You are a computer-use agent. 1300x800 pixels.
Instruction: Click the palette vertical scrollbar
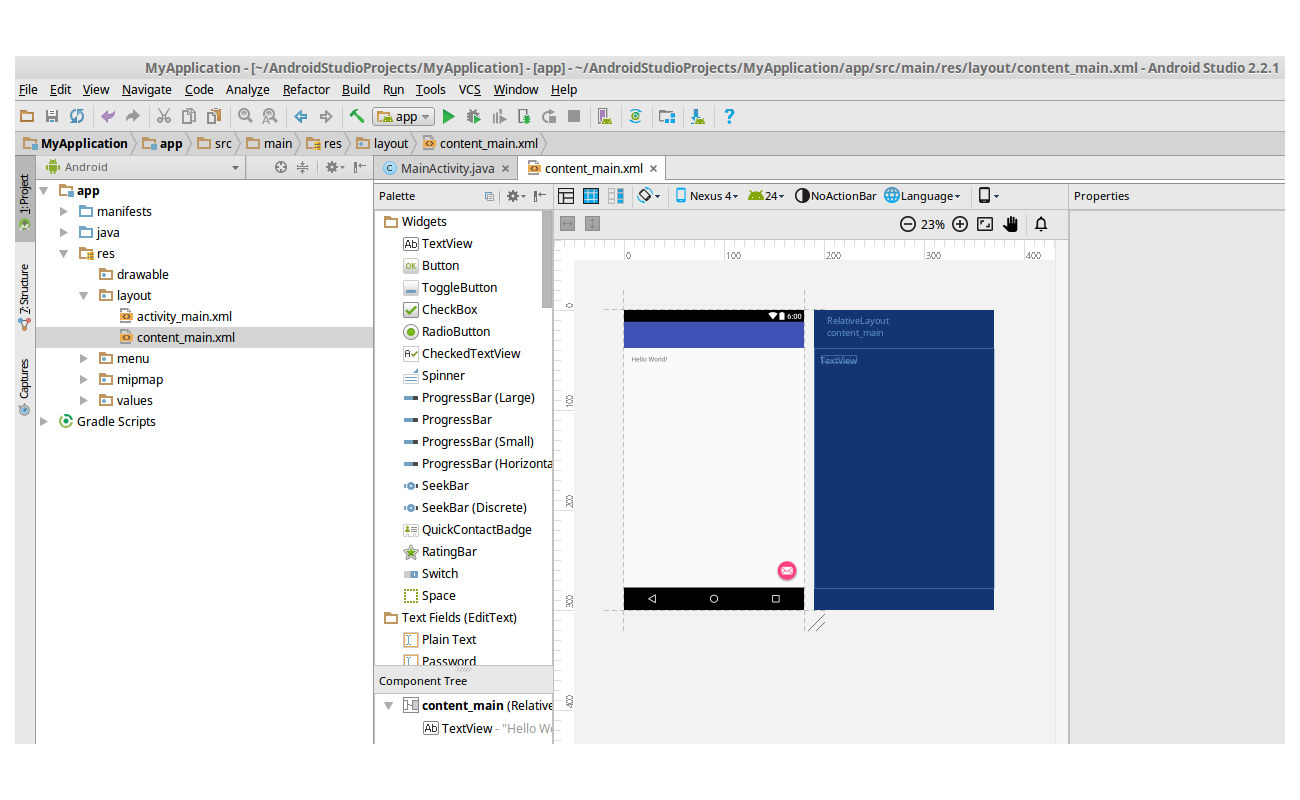[x=547, y=260]
